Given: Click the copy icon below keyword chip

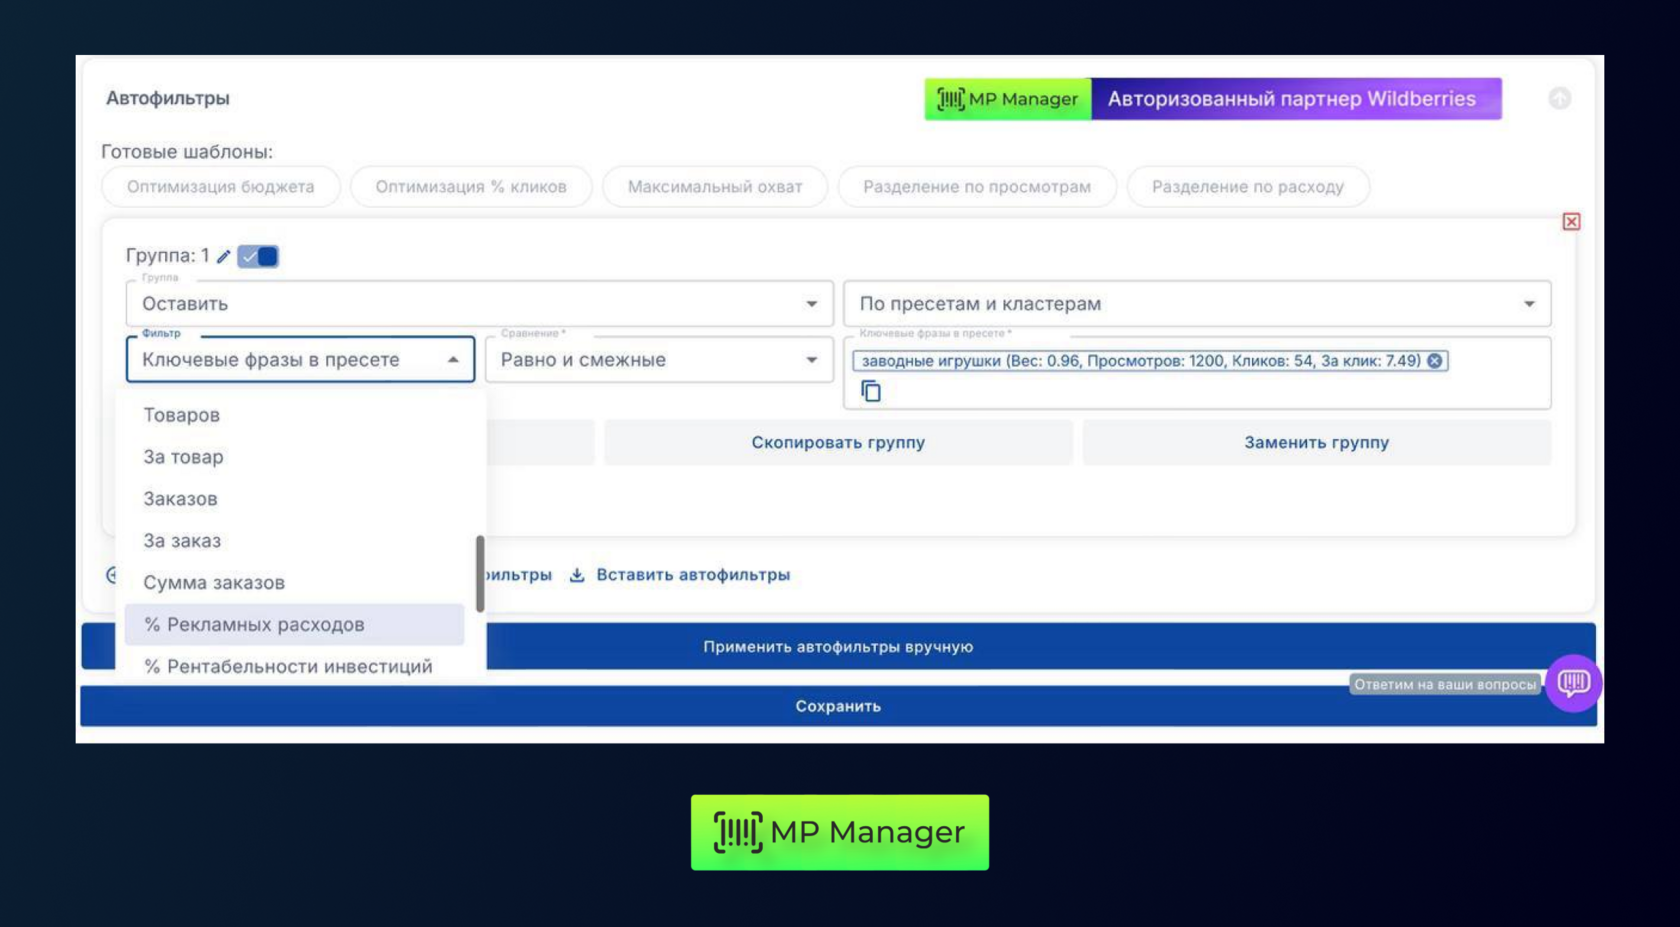Looking at the screenshot, I should [871, 391].
